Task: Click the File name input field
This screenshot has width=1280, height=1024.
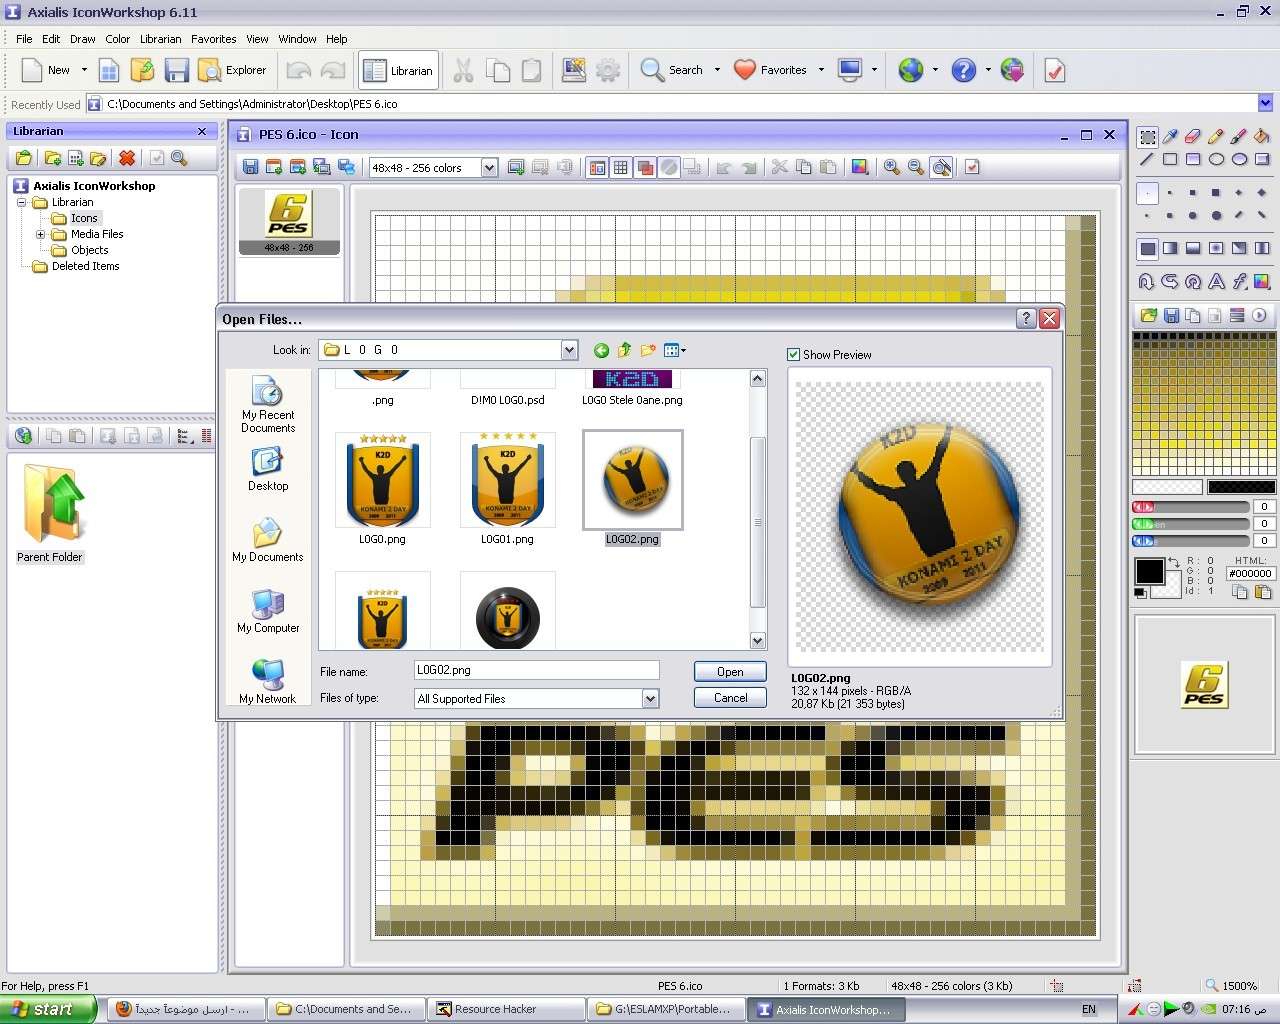Action: point(537,670)
